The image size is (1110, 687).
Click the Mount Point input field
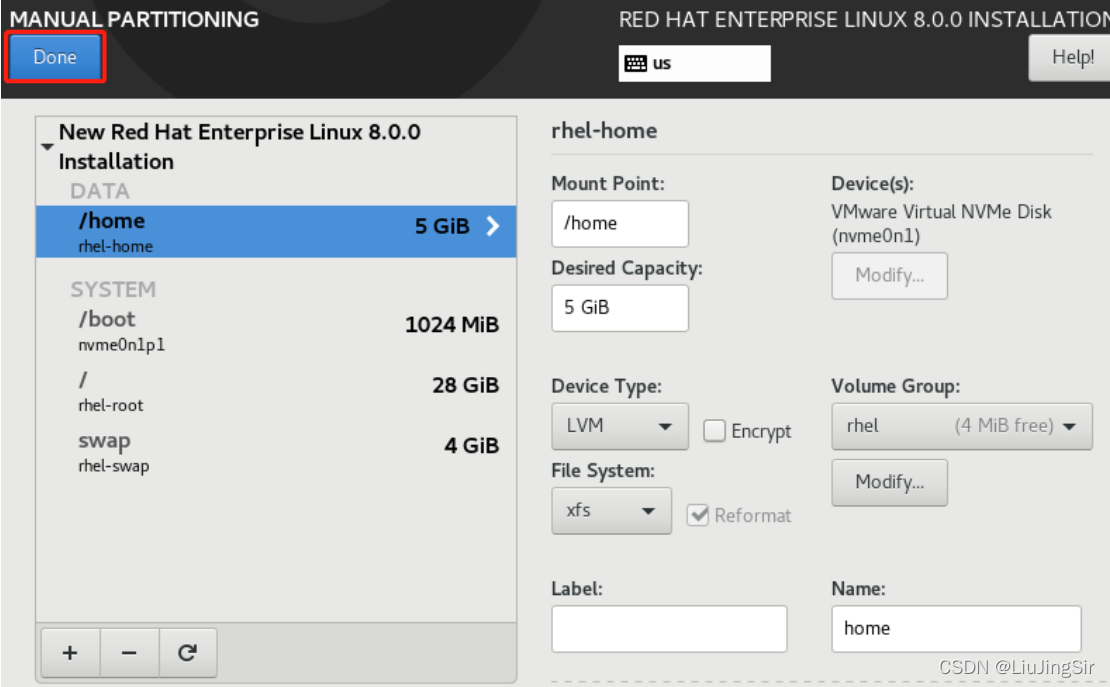[619, 224]
